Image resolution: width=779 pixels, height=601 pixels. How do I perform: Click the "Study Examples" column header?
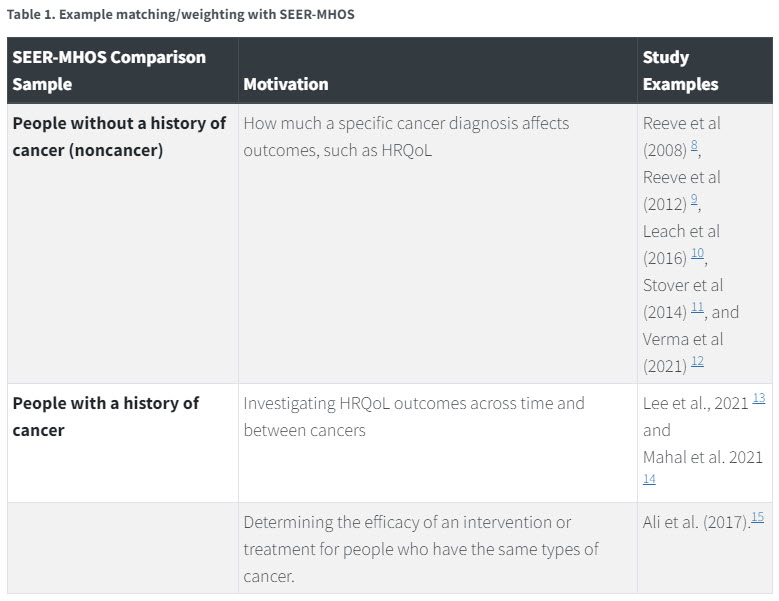click(680, 70)
